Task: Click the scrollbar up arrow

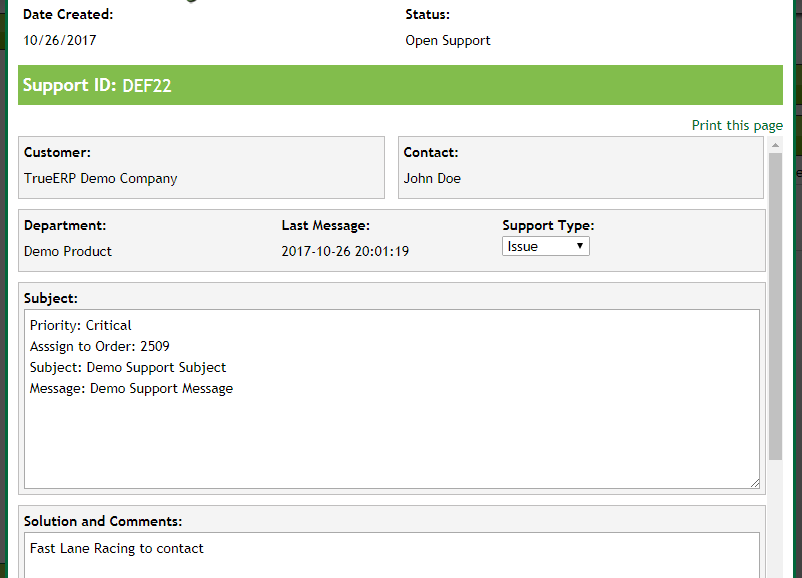Action: pyautogui.click(x=775, y=146)
